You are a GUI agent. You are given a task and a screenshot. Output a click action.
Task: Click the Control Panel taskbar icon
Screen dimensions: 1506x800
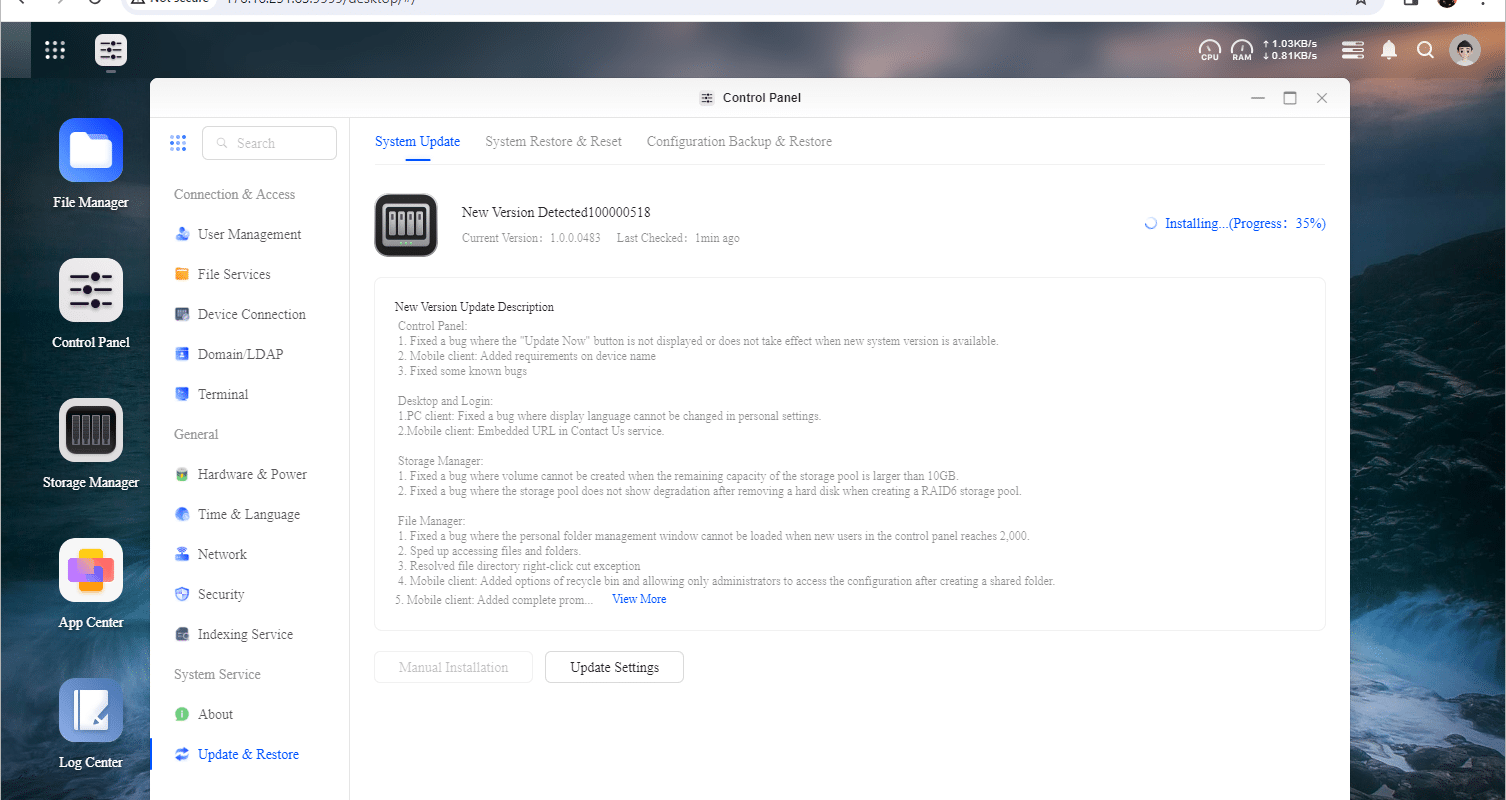pos(111,50)
